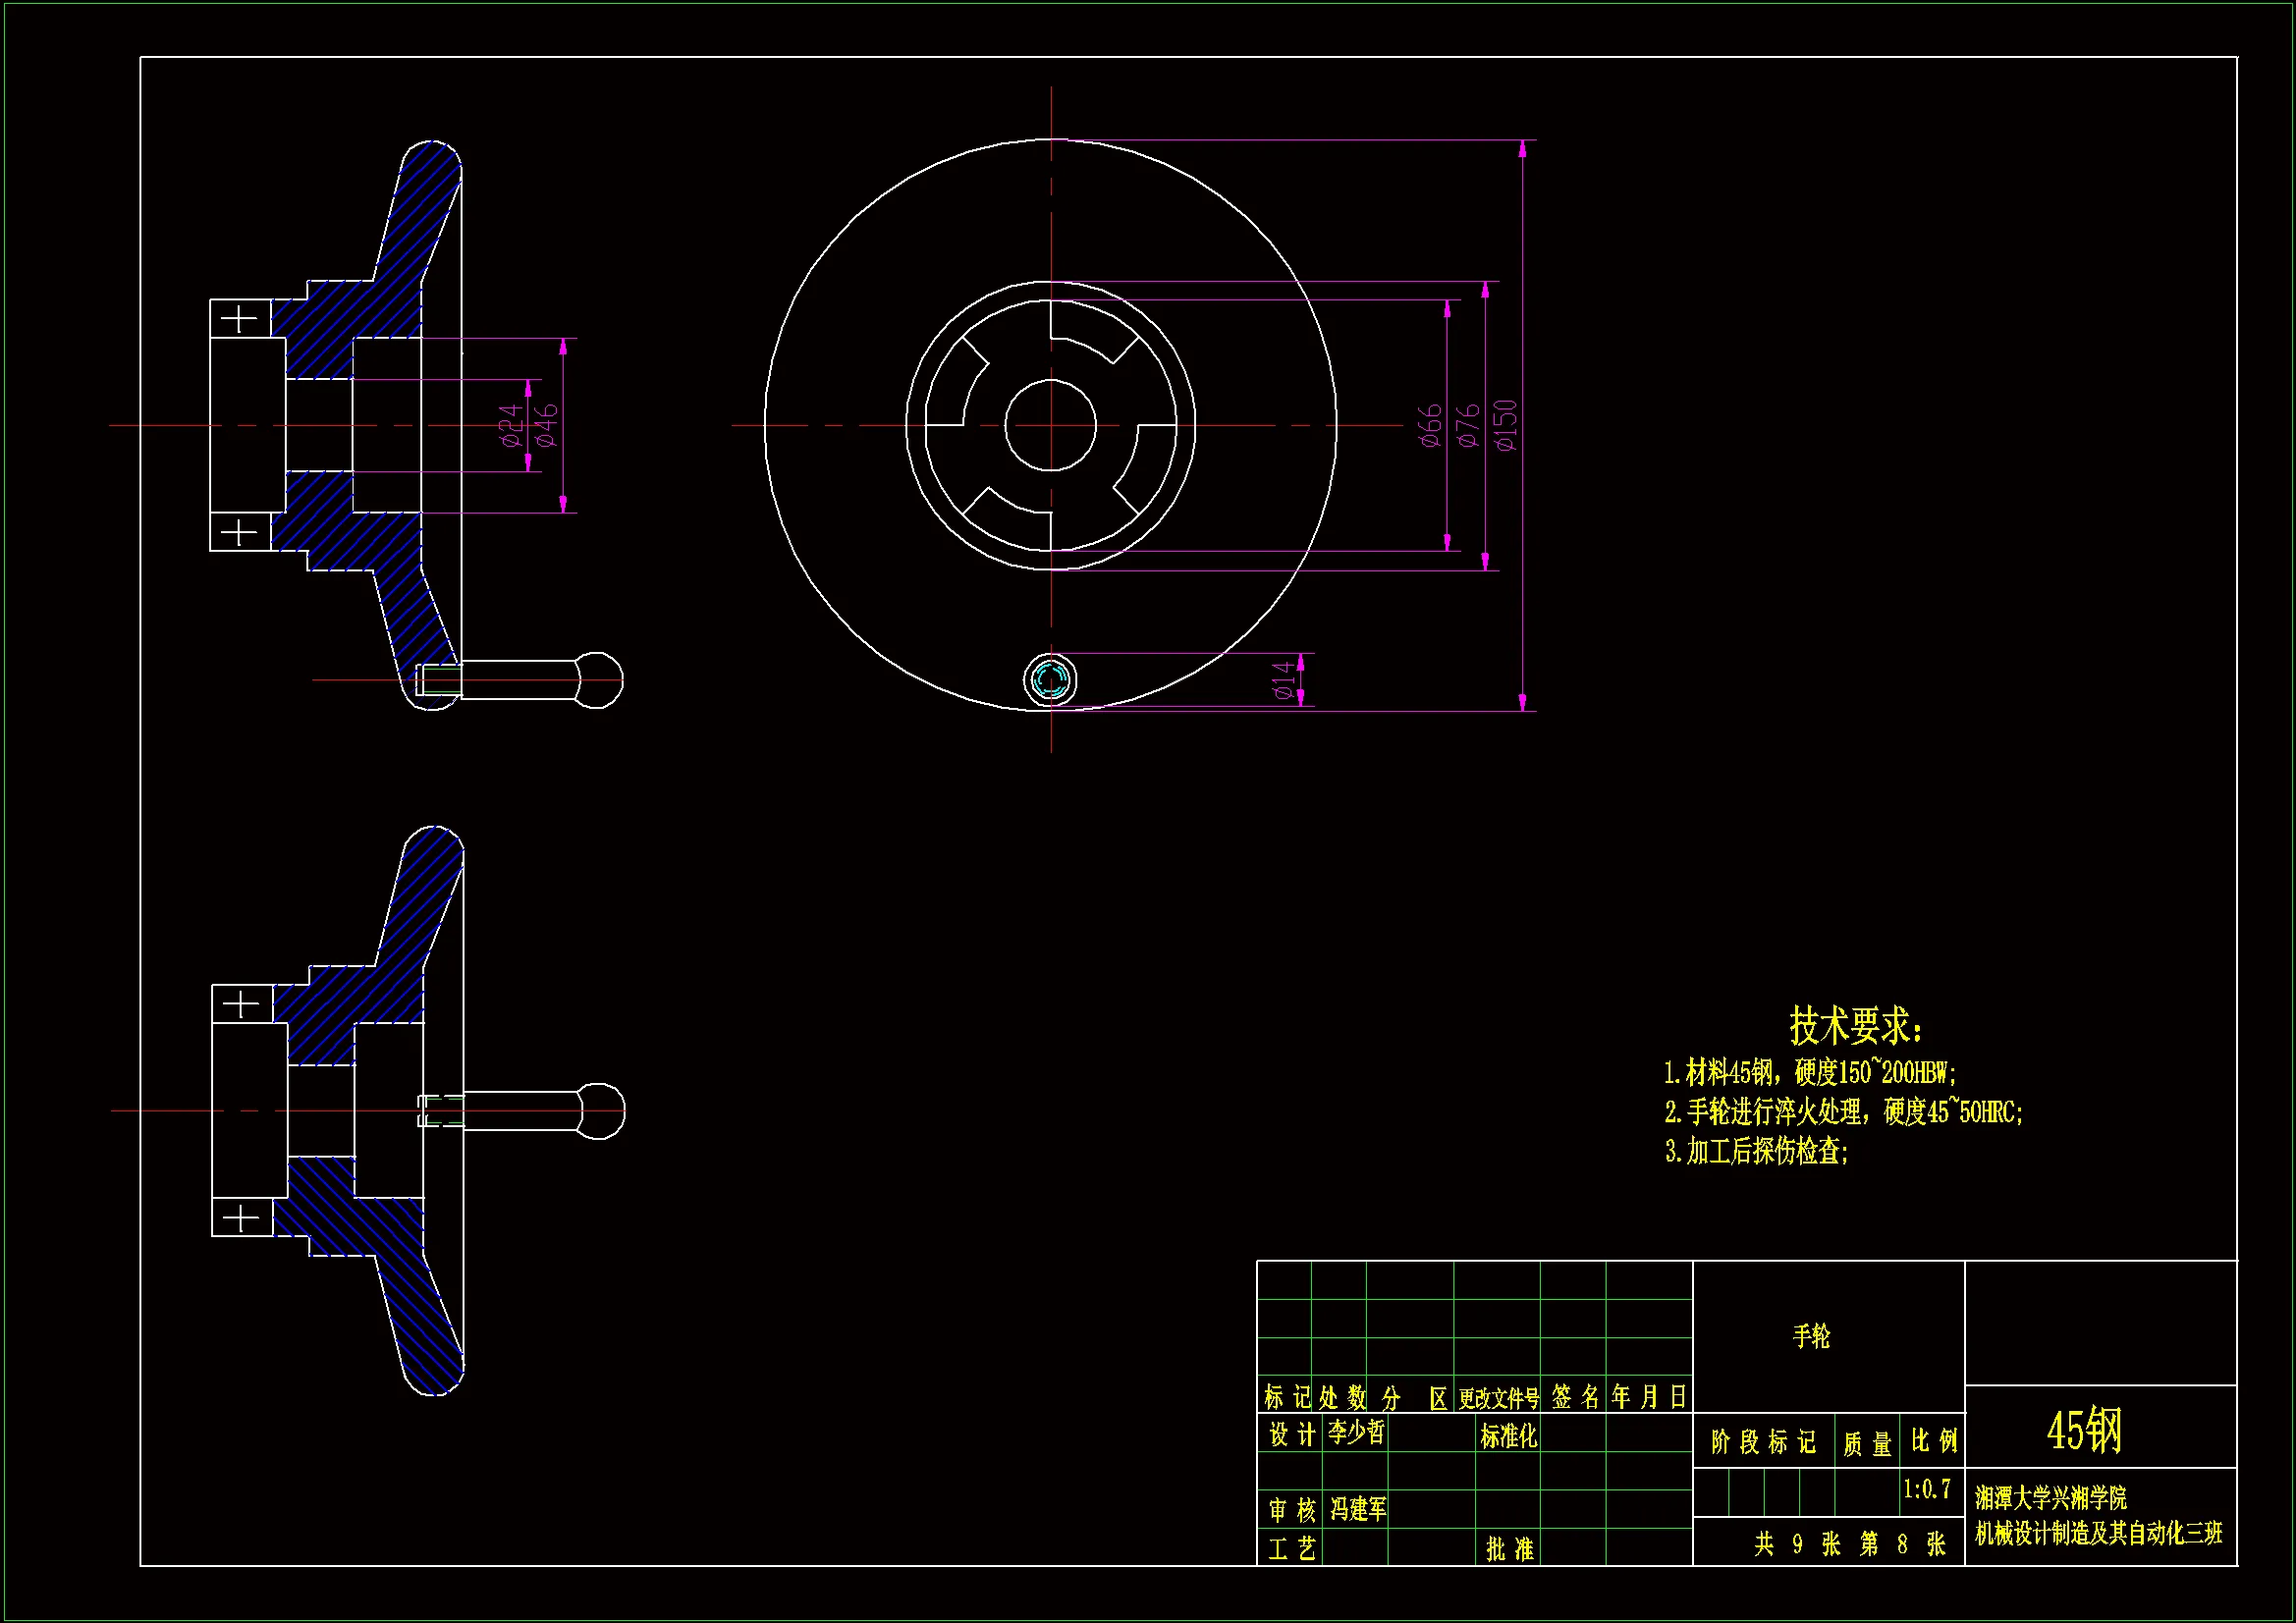The image size is (2296, 1623).
Task: Click the 湘潭大学兴湘学院 text
Action: point(2050,1498)
